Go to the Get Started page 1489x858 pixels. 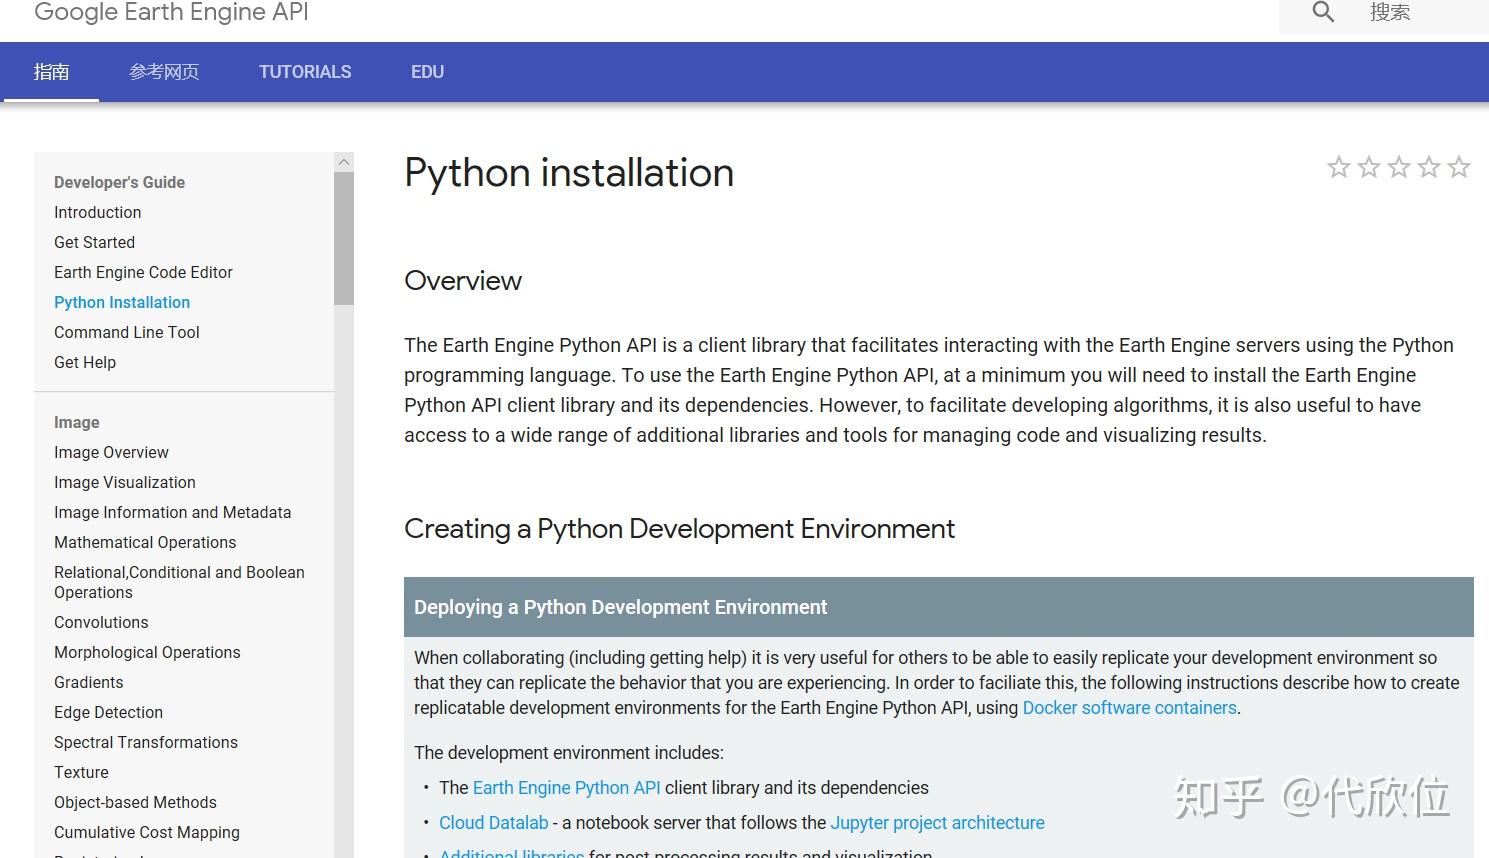click(x=94, y=242)
